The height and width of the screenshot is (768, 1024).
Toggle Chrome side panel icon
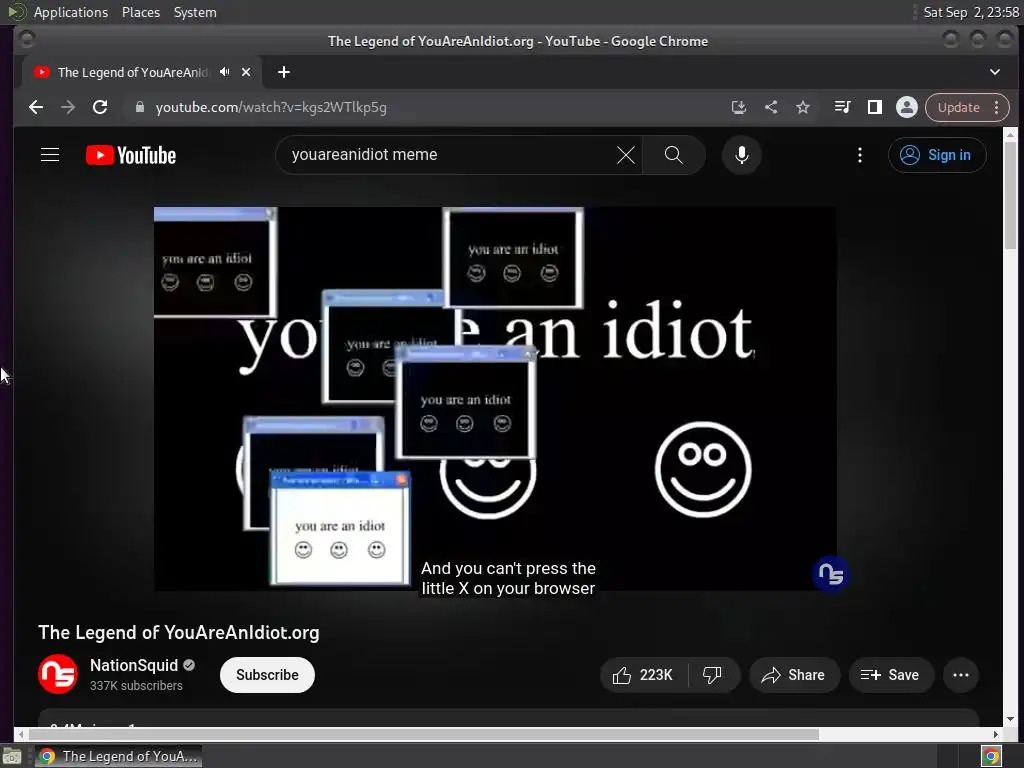point(874,107)
